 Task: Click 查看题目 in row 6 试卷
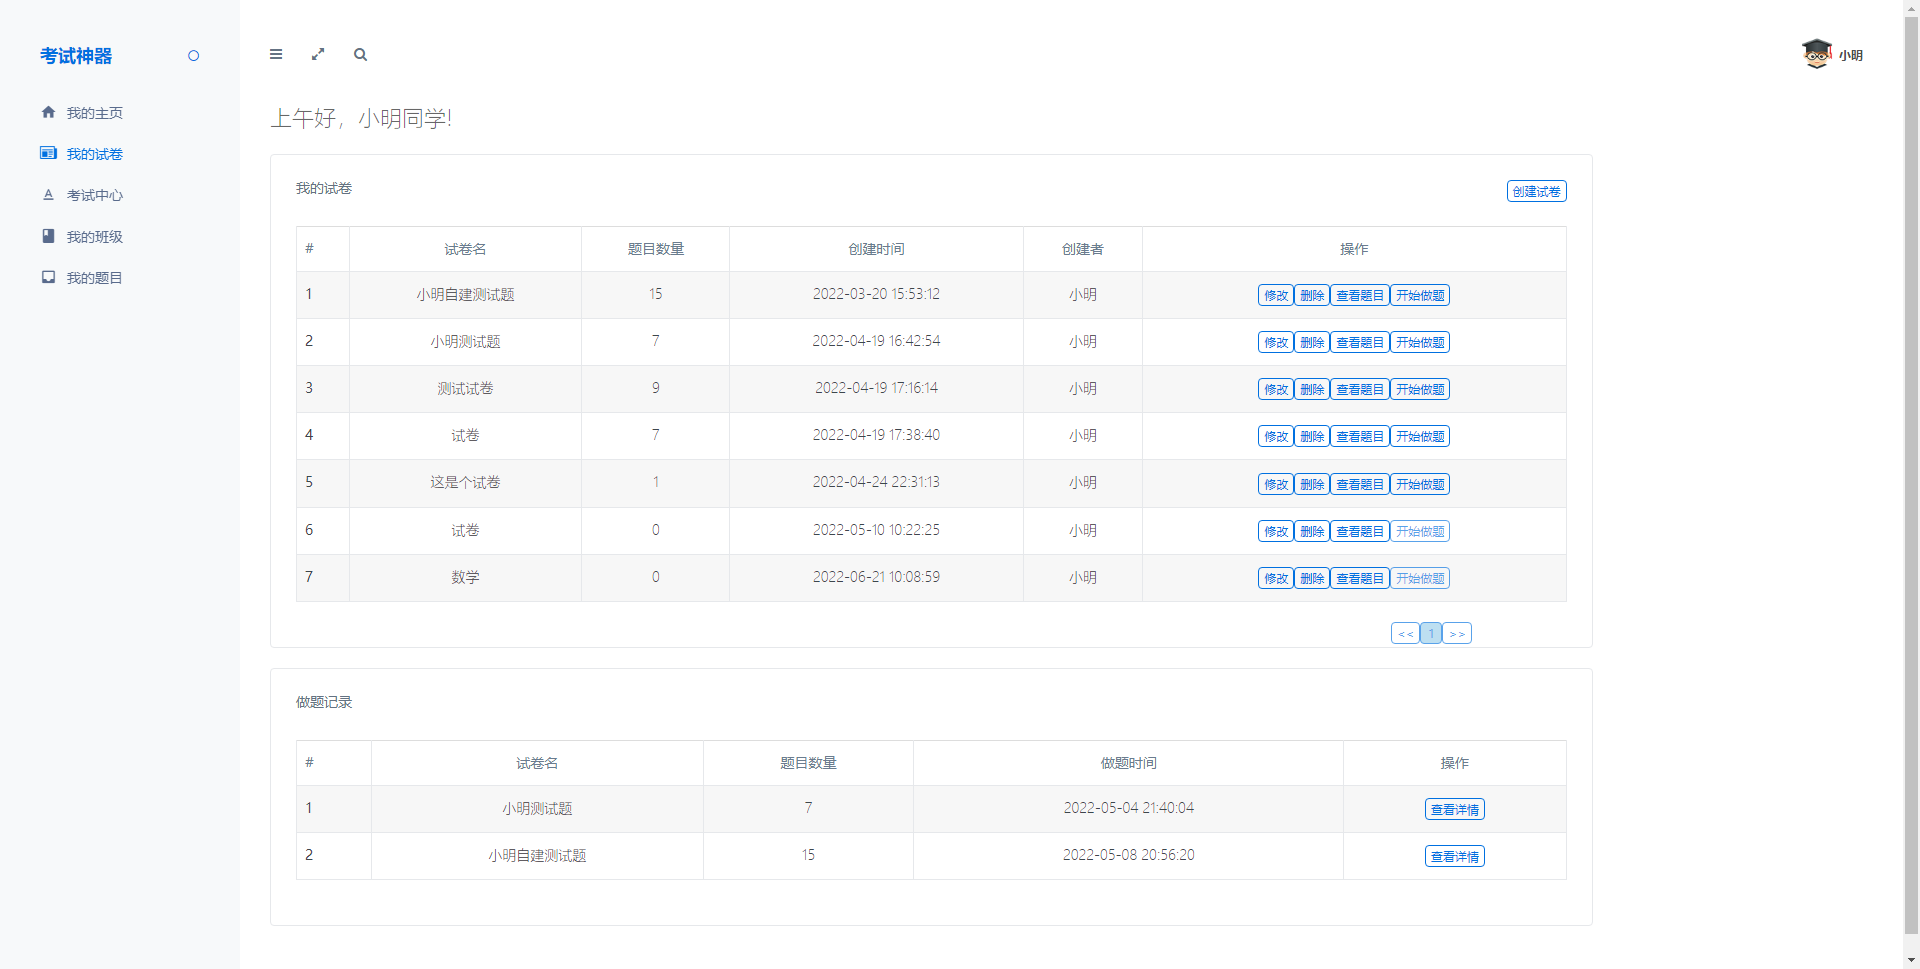pyautogui.click(x=1359, y=531)
